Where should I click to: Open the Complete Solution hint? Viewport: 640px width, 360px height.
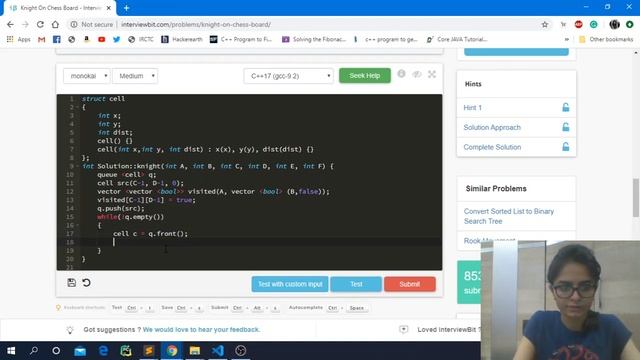point(492,147)
